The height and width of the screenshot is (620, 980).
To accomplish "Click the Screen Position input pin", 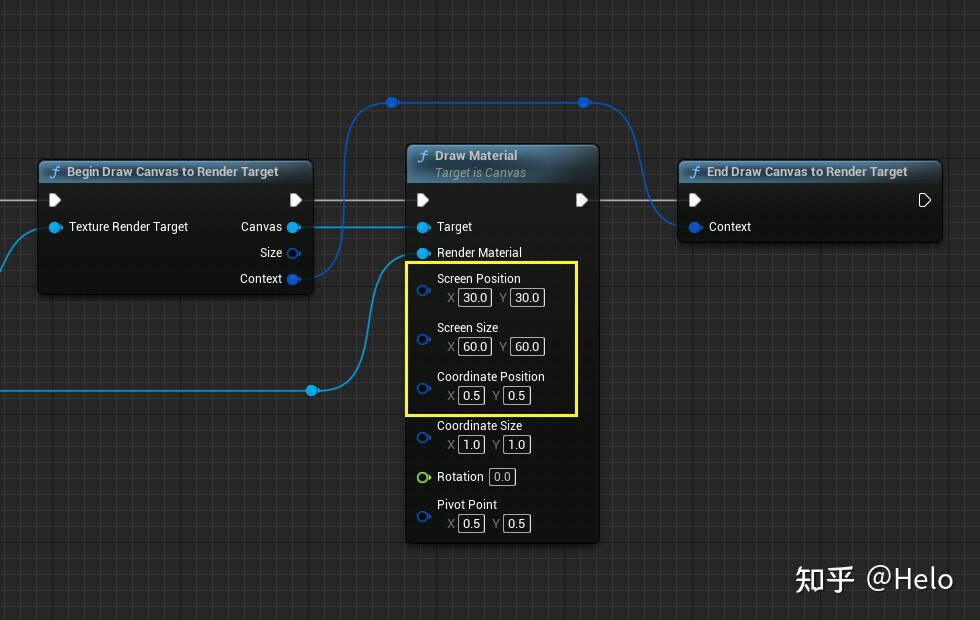I will [422, 291].
